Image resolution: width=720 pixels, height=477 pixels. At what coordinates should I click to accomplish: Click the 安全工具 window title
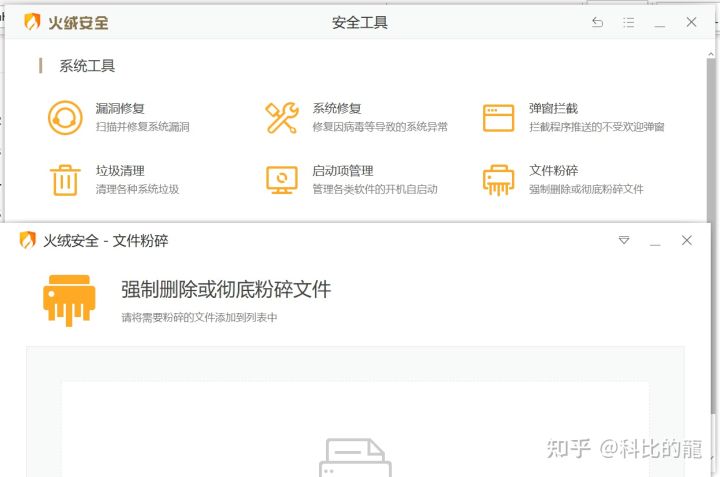pos(360,22)
